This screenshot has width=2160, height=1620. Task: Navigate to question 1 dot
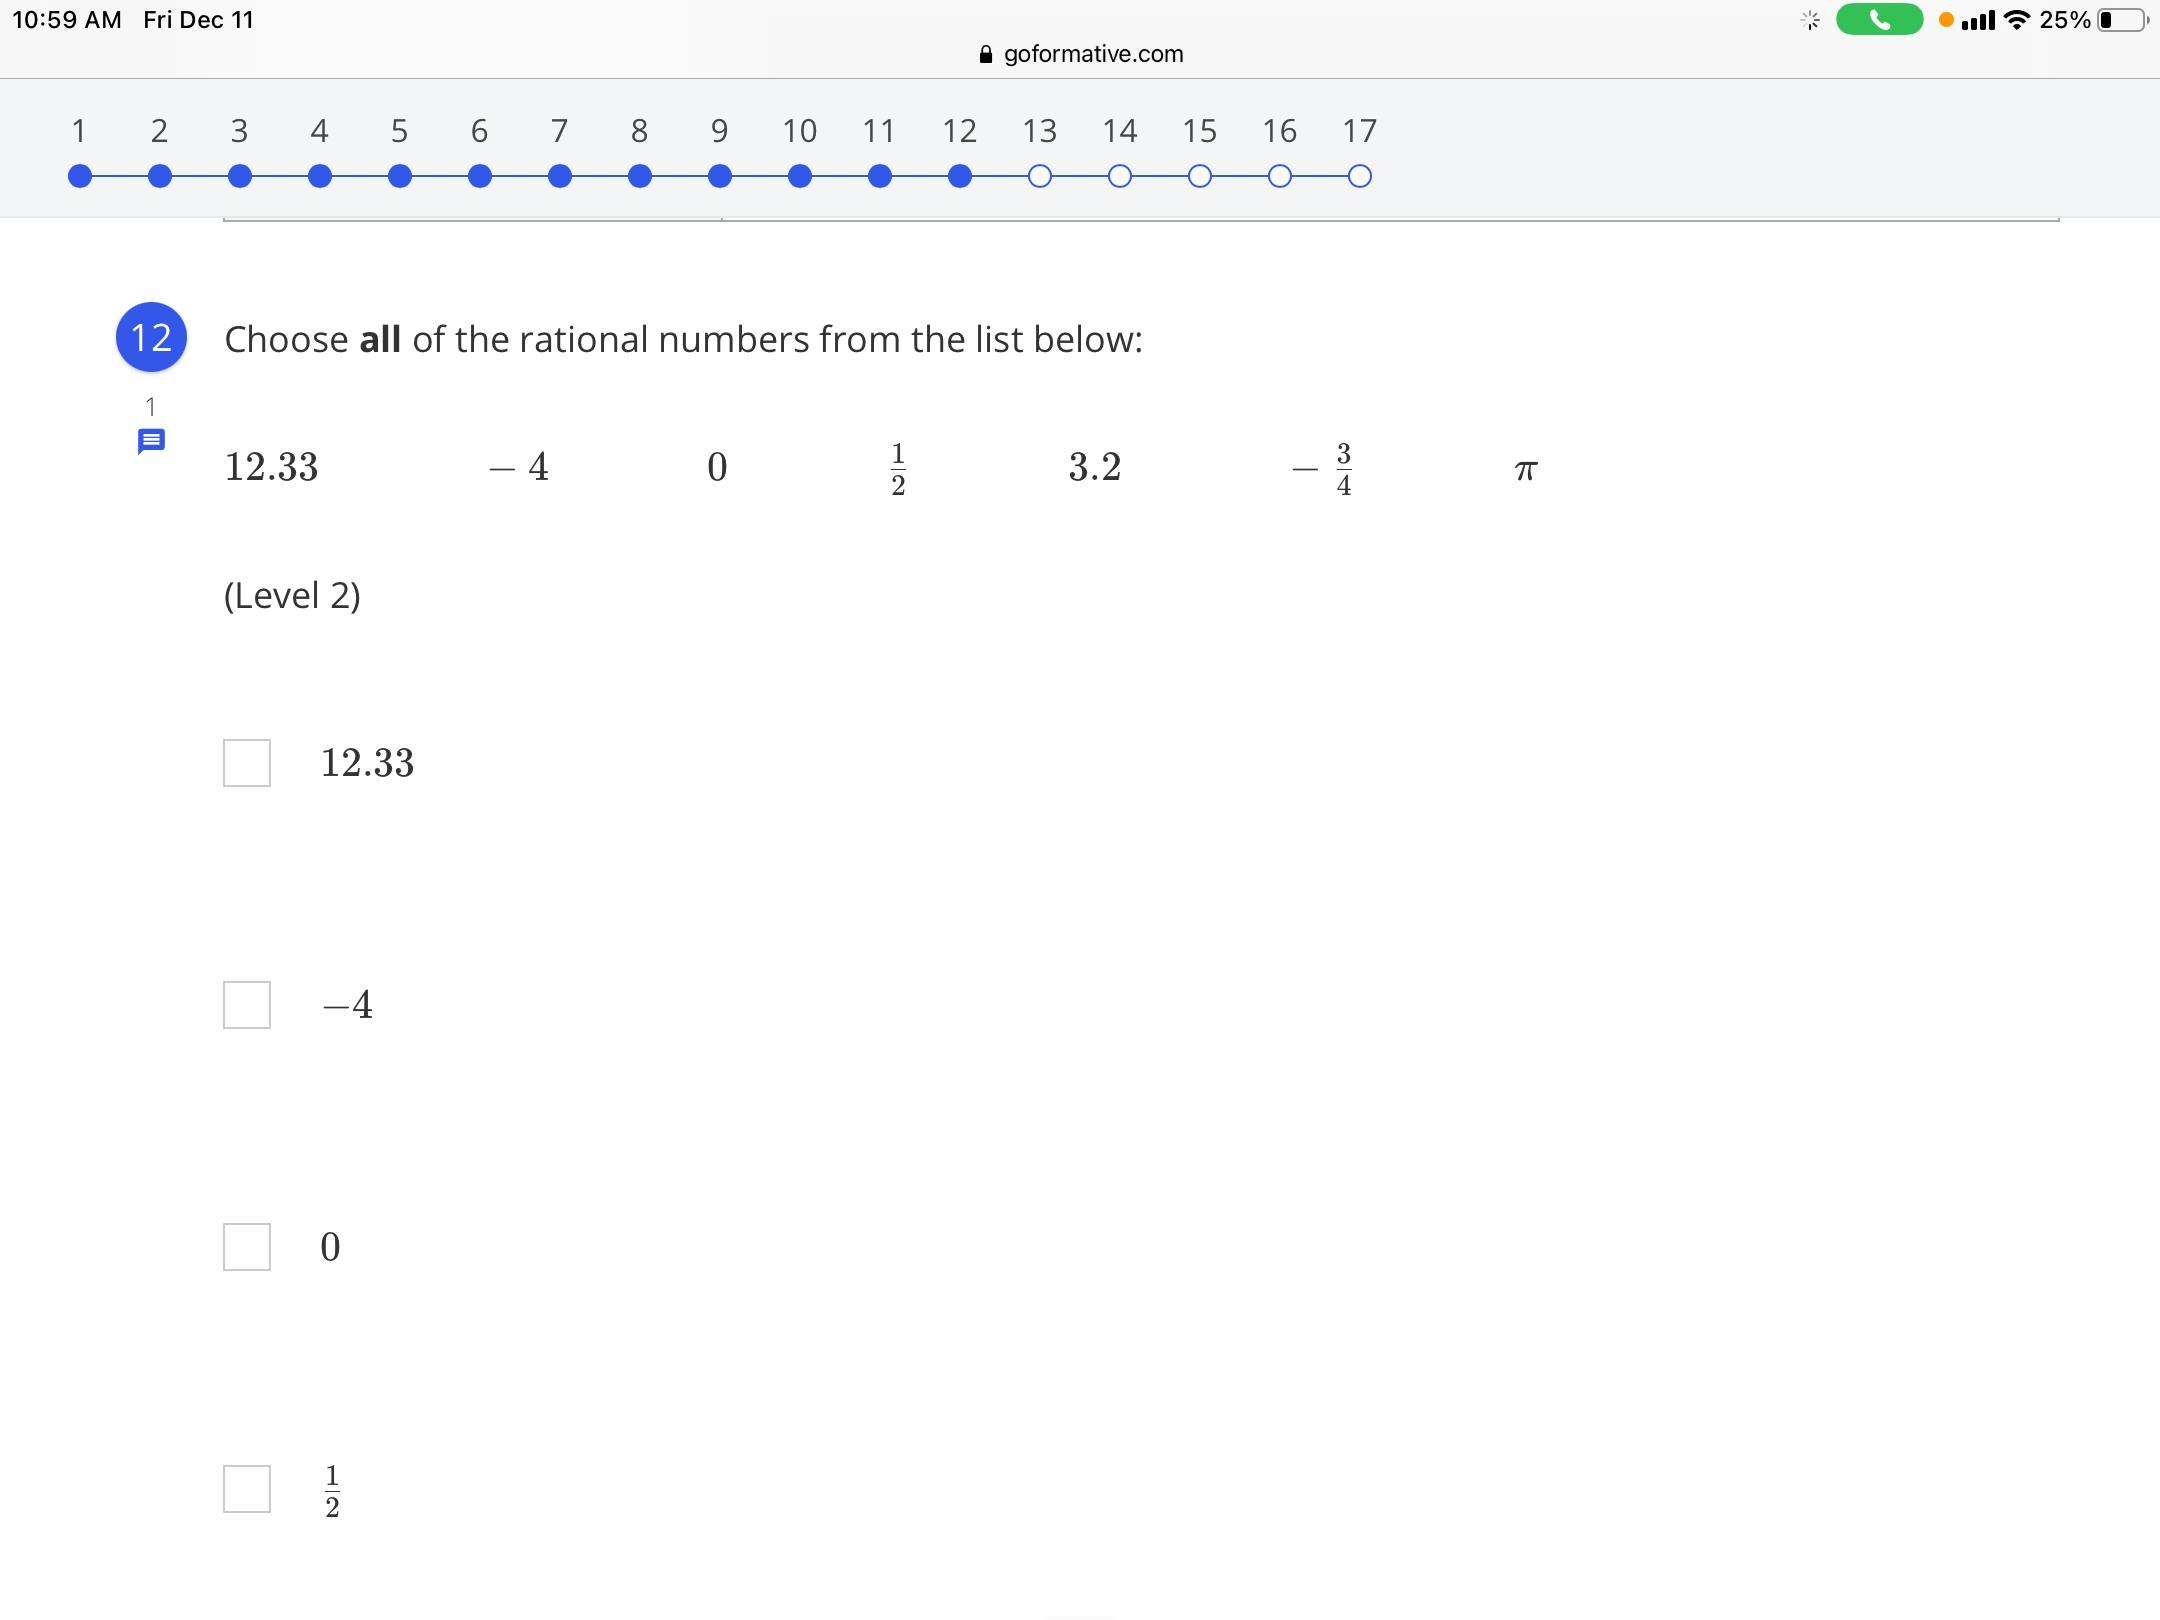(80, 176)
